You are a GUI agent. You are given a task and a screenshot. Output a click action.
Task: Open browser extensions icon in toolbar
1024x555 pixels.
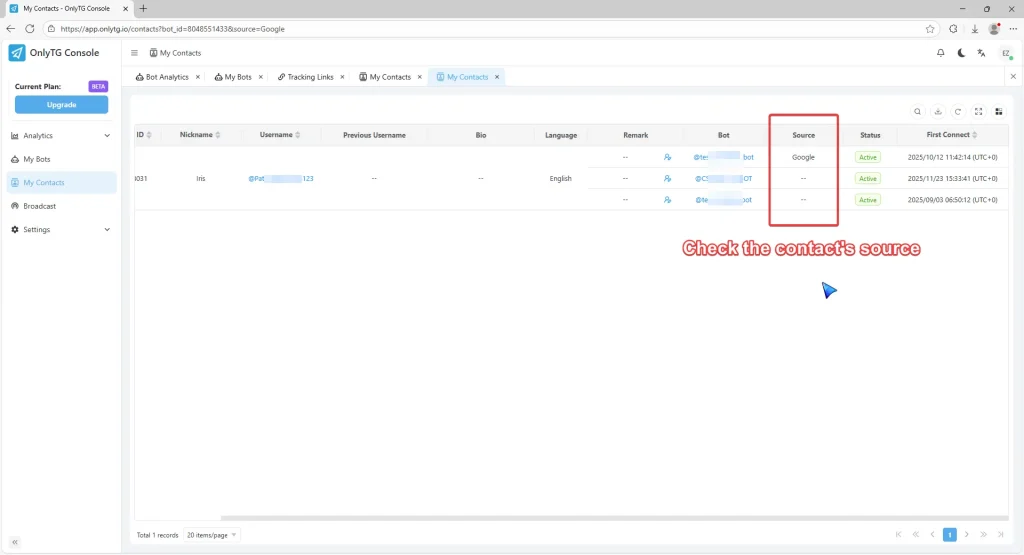click(953, 29)
